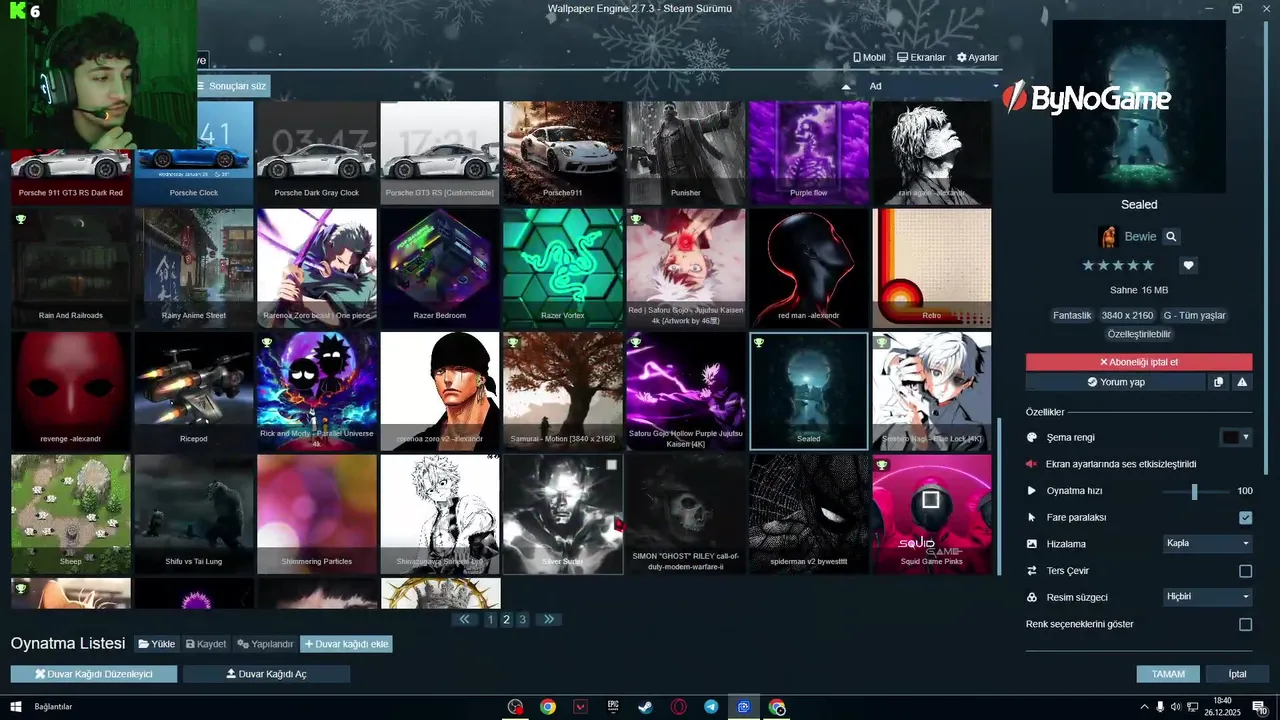The image size is (1280, 720).
Task: Click Duvar kağıdı ekle button
Action: pyautogui.click(x=346, y=644)
